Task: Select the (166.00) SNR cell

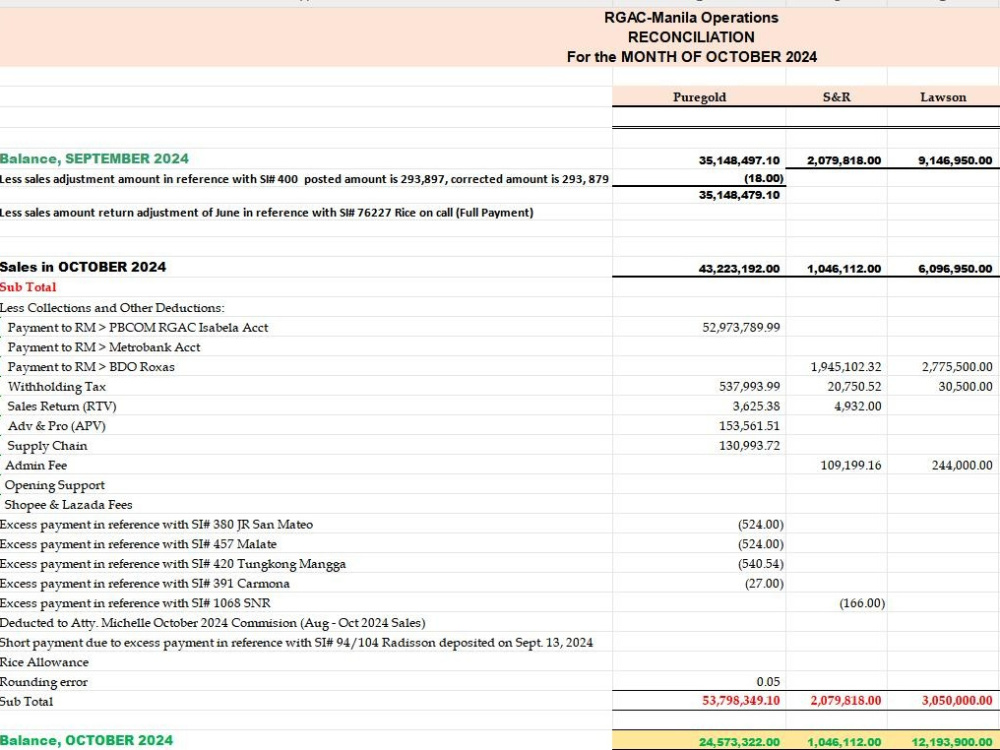Action: 862,603
